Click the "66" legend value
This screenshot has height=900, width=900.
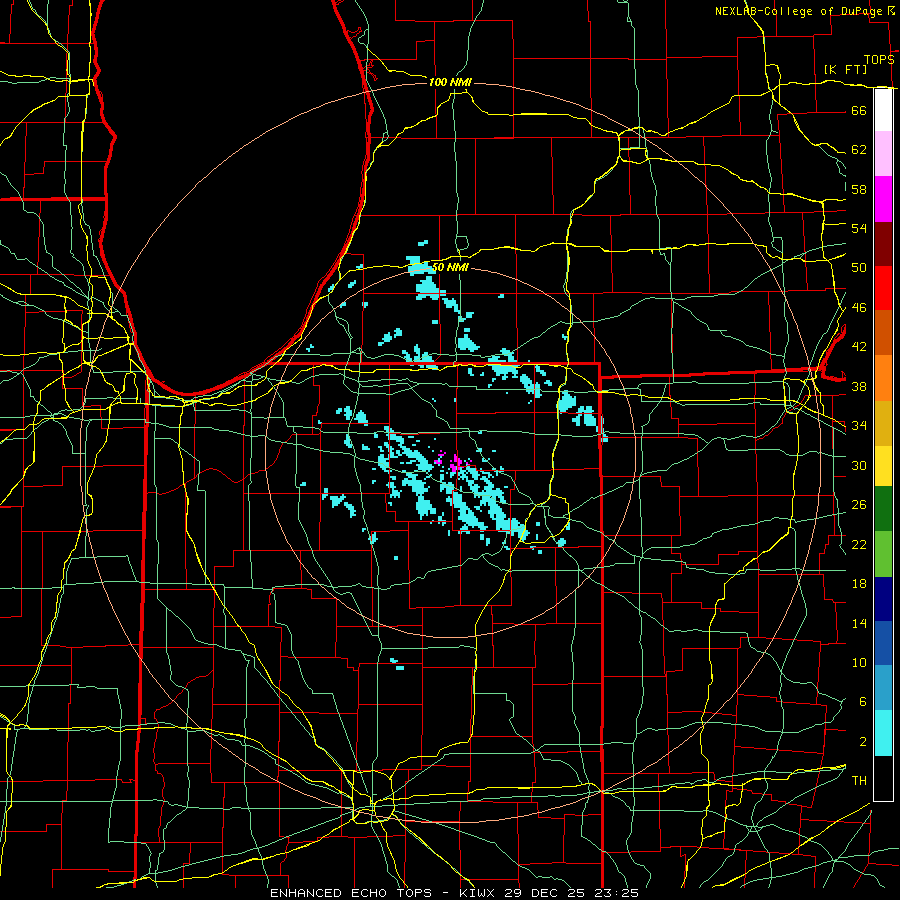(x=859, y=110)
